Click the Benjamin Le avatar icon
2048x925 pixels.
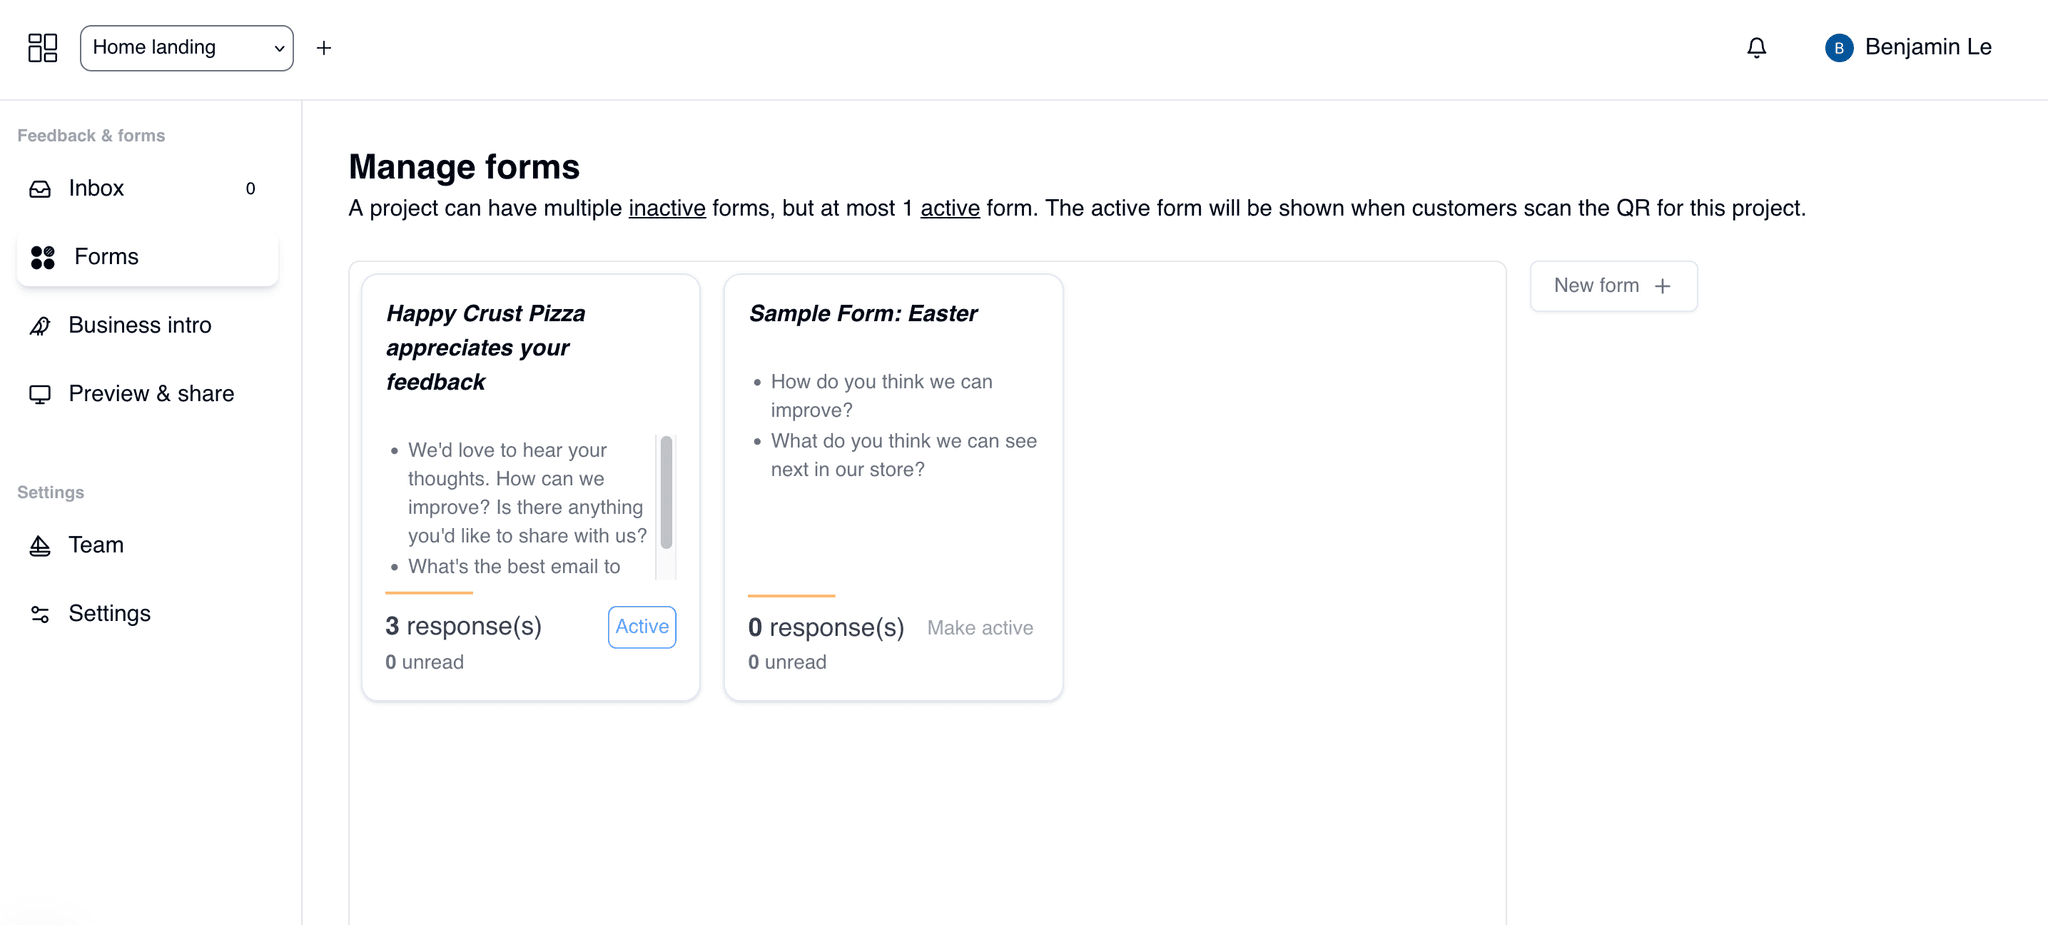pyautogui.click(x=1838, y=47)
